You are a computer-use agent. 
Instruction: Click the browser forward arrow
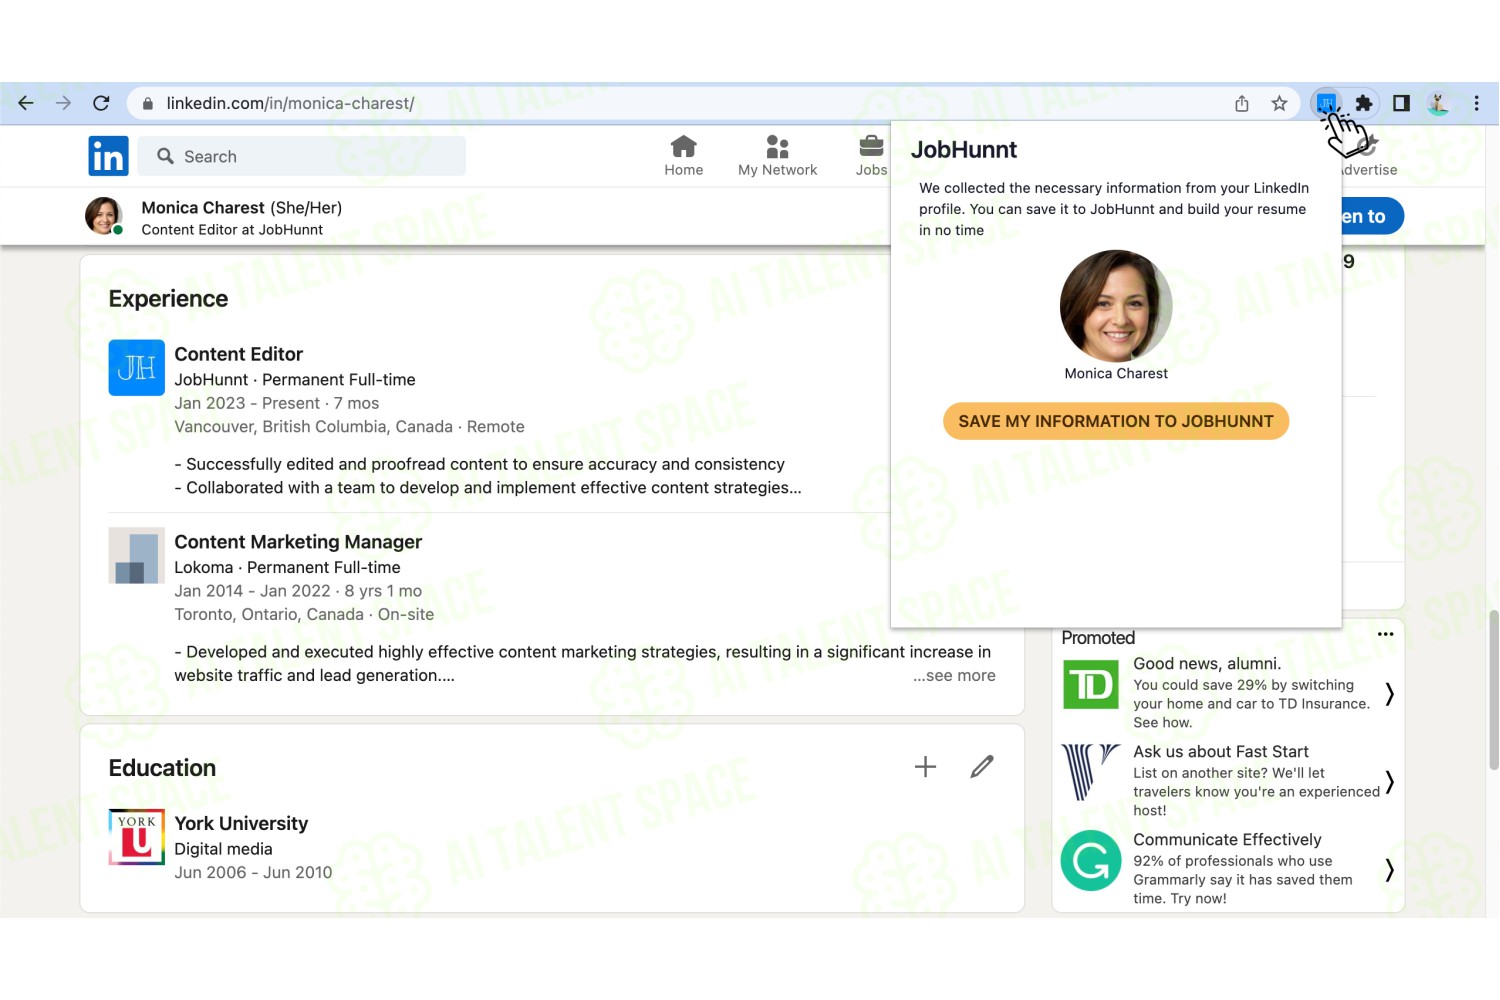(63, 103)
